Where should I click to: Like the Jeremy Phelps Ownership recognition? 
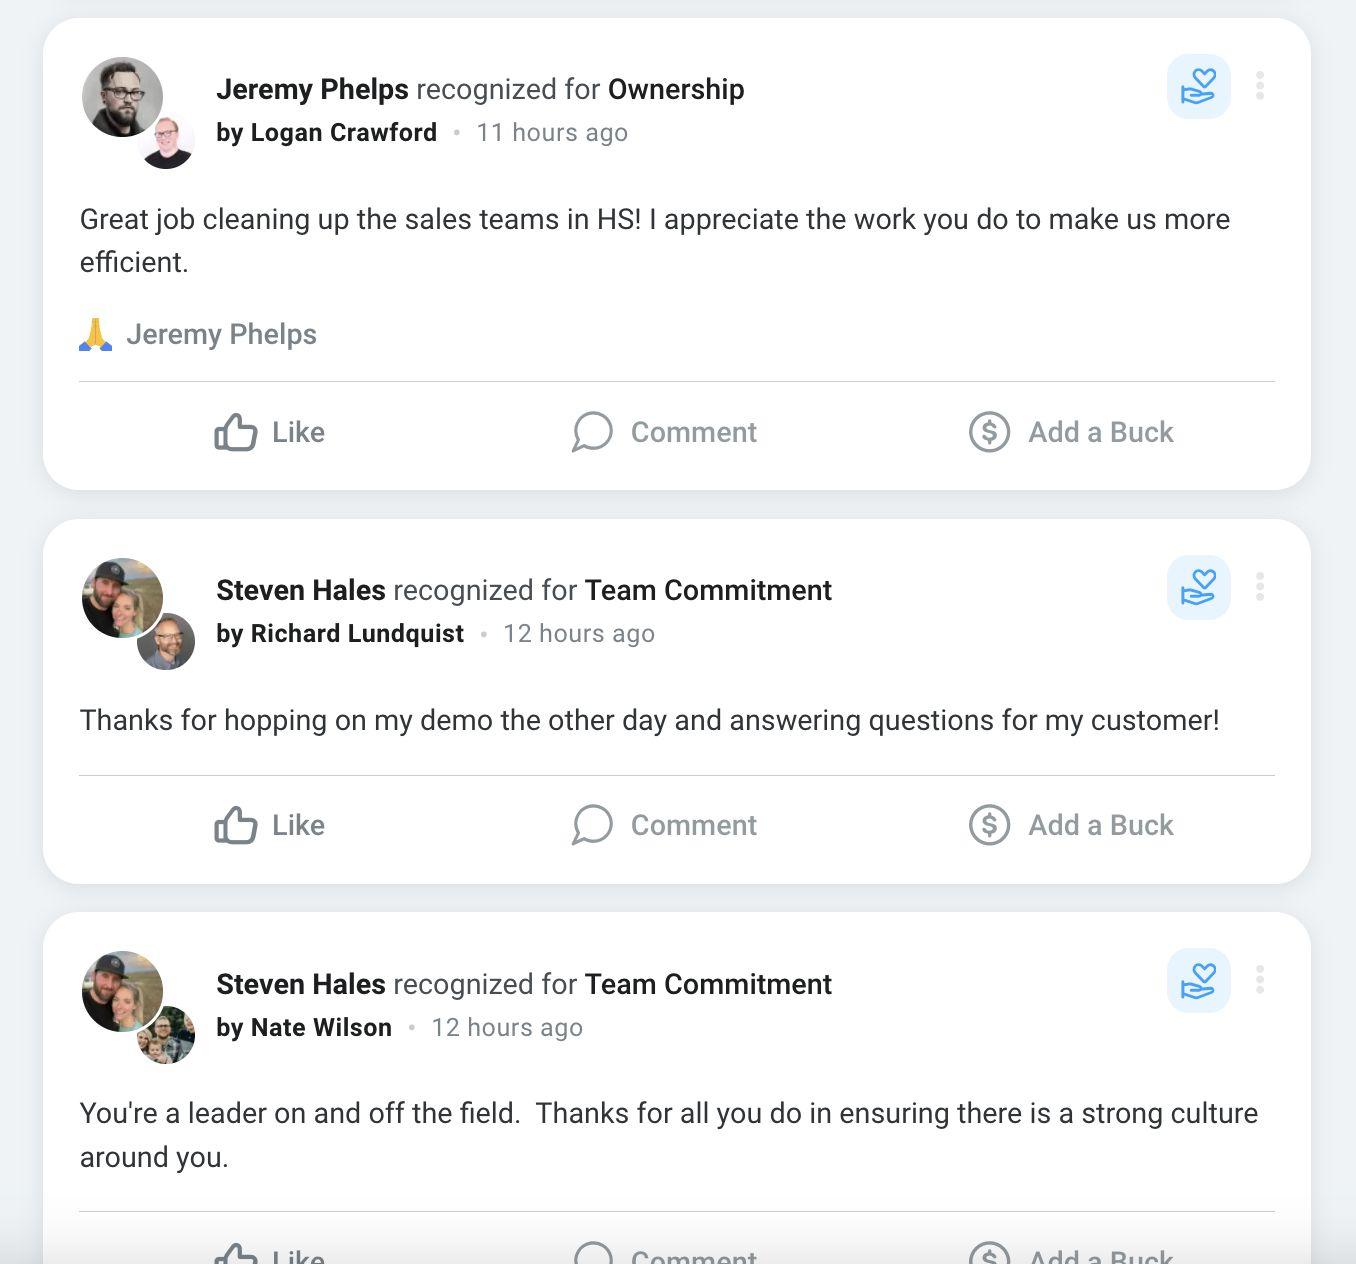tap(270, 432)
